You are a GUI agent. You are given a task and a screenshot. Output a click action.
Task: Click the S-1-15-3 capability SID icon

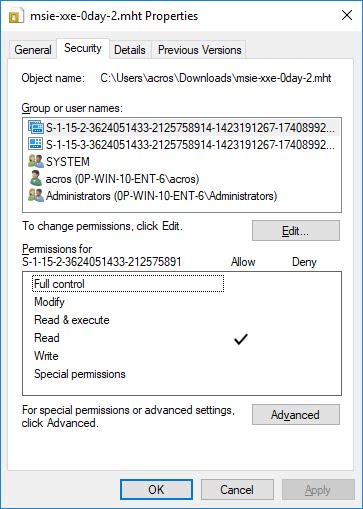pyautogui.click(x=36, y=144)
